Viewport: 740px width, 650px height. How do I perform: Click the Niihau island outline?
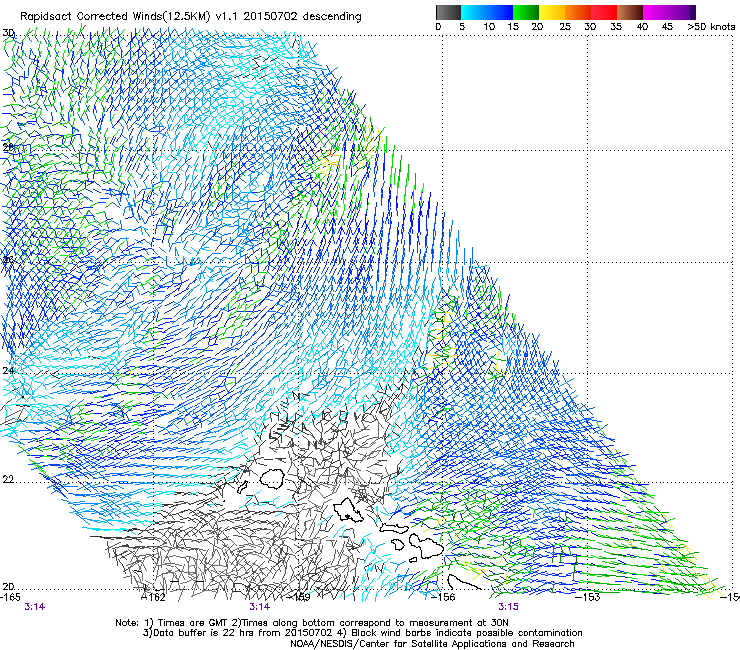pyautogui.click(x=243, y=486)
